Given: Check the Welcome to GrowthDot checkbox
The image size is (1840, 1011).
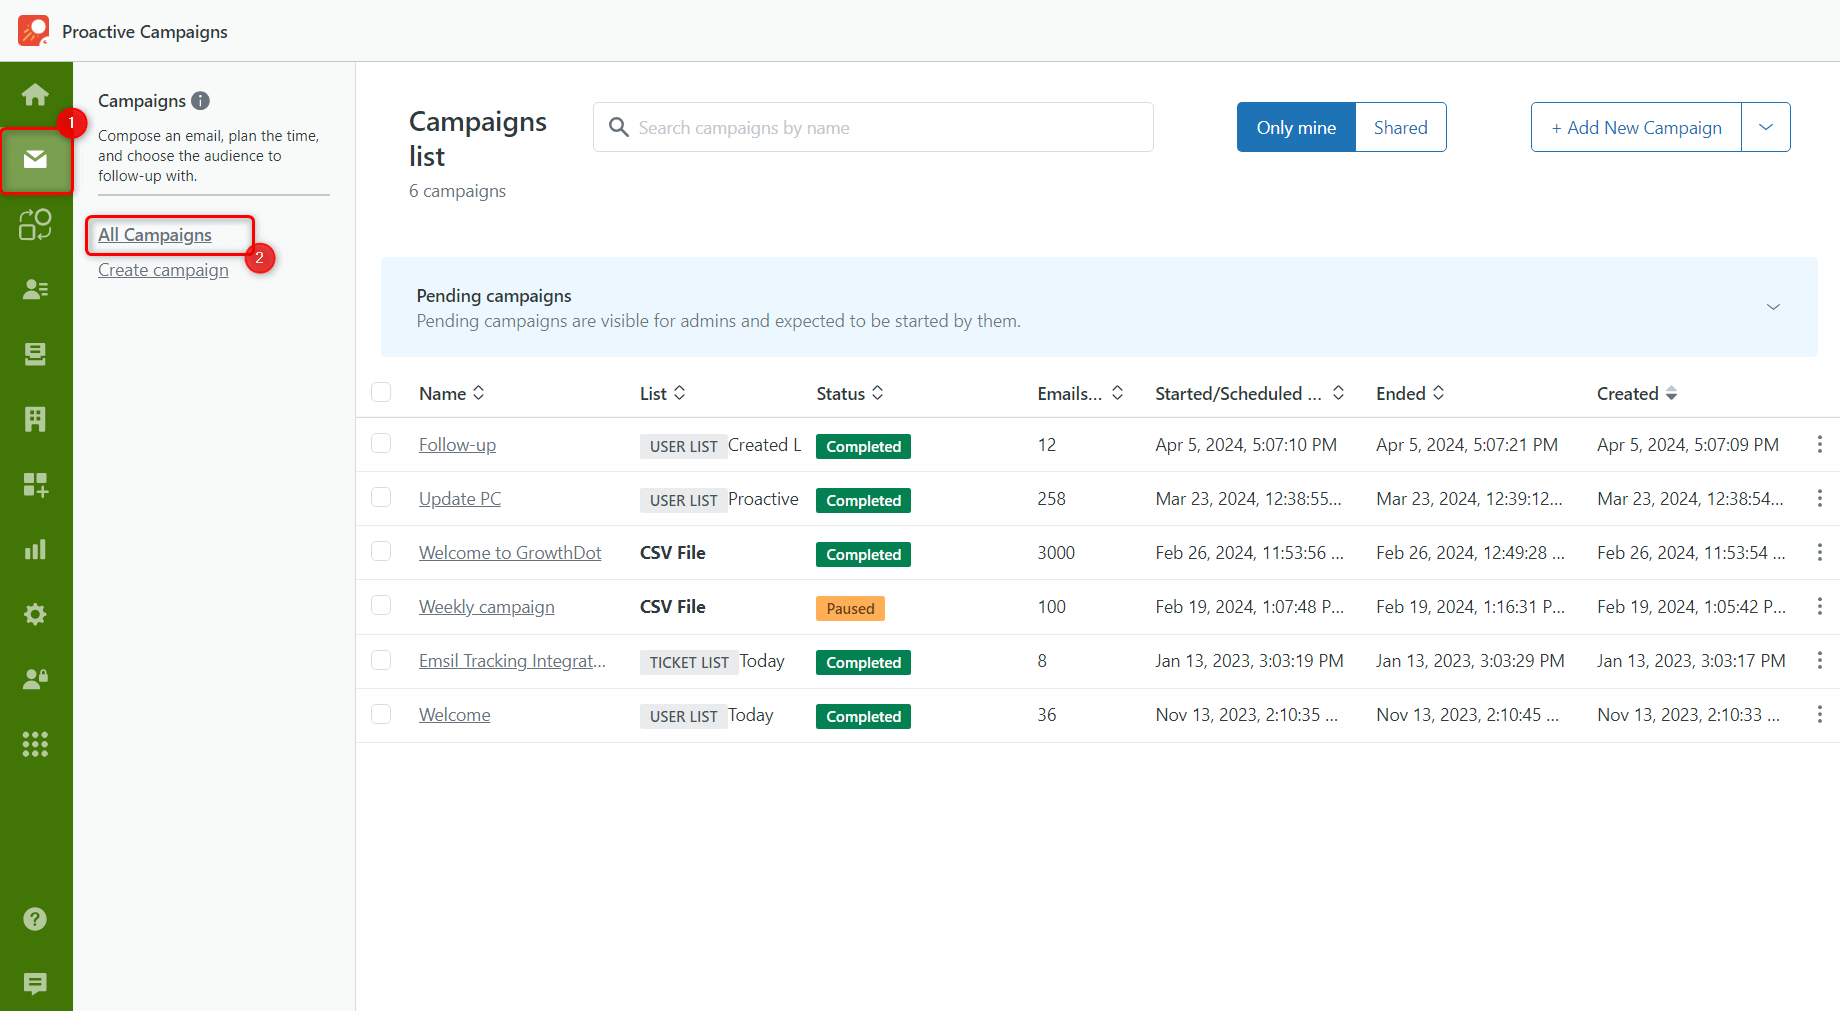Looking at the screenshot, I should 381,551.
